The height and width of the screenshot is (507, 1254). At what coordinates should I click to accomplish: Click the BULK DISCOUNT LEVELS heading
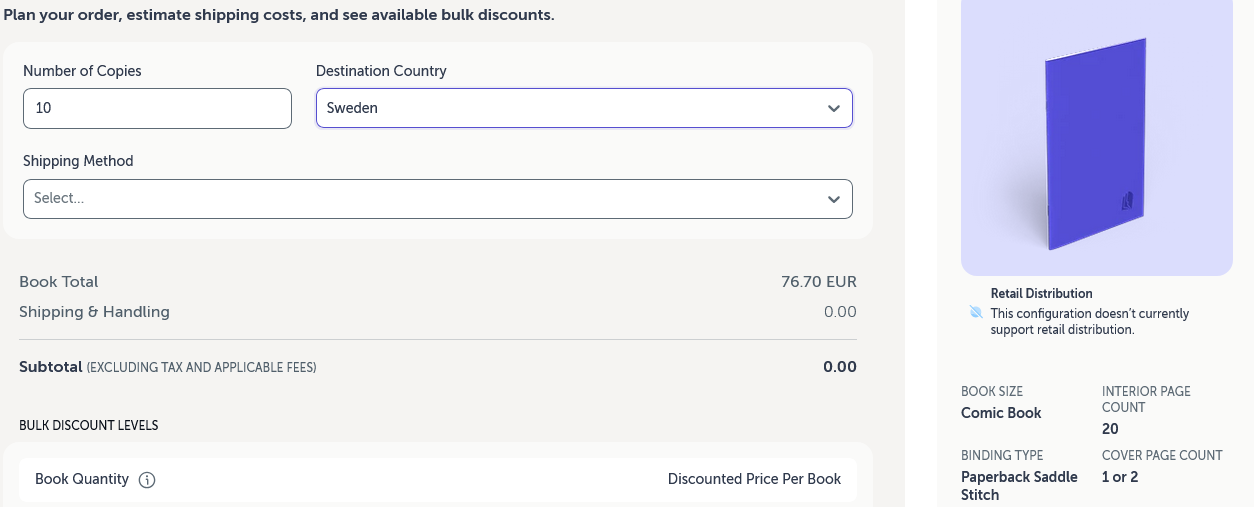(88, 425)
